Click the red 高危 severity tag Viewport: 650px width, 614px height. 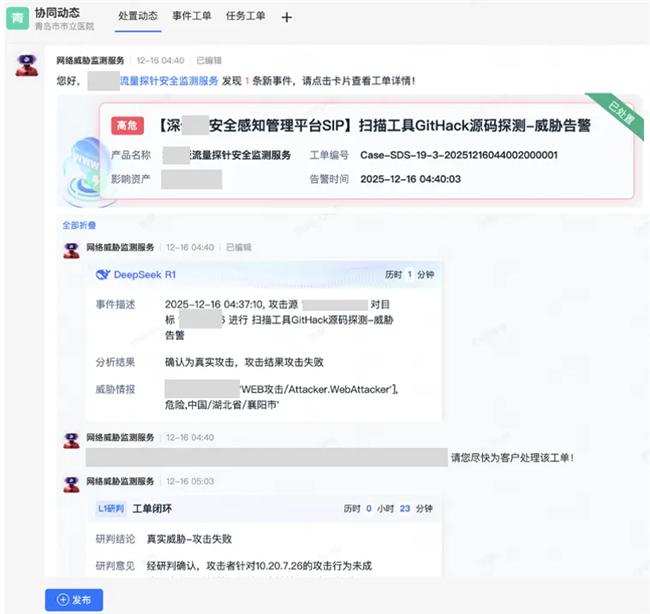[127, 126]
